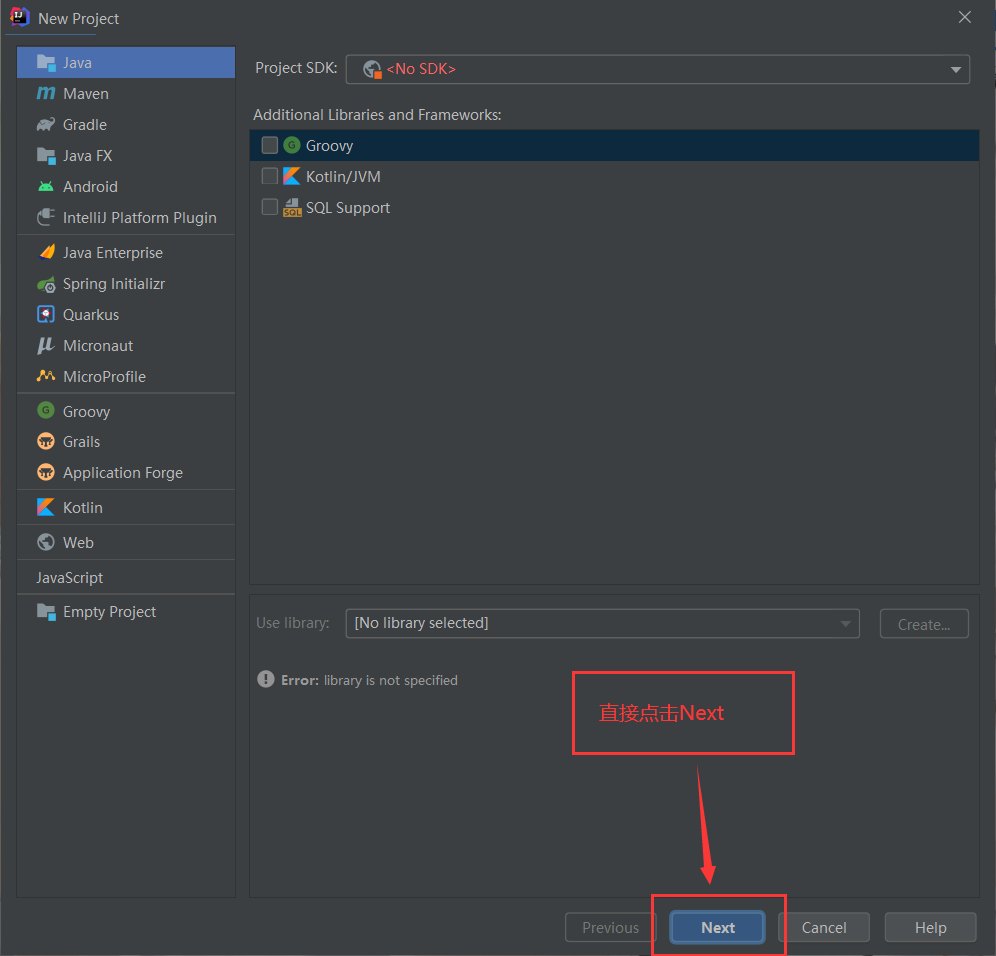This screenshot has height=956, width=996.
Task: Select Grails project type label
Action: point(81,441)
